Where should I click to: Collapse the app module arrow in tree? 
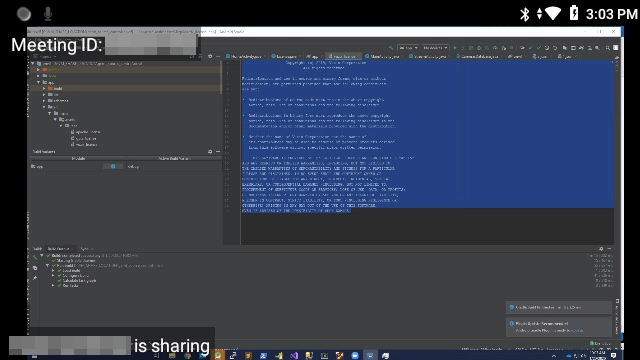click(x=39, y=82)
